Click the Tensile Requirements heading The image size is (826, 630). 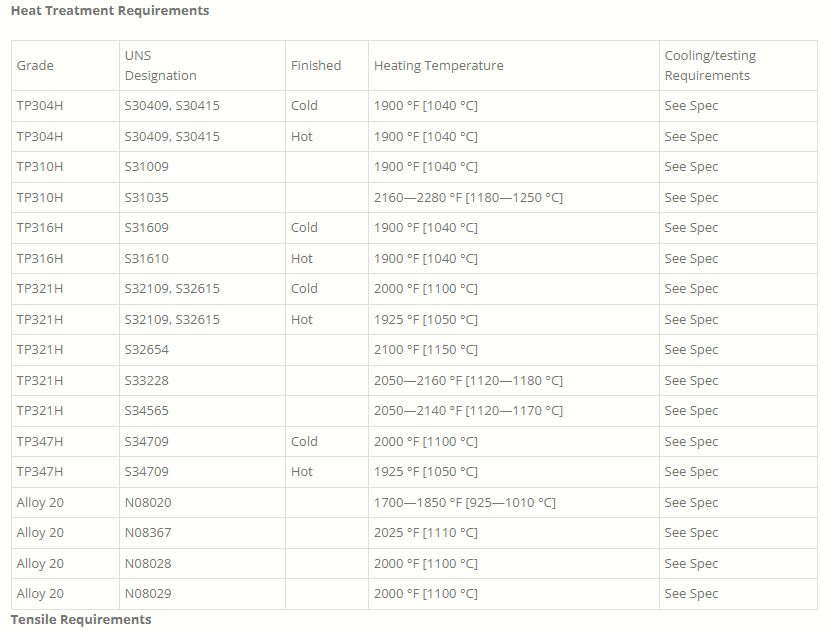pos(81,619)
